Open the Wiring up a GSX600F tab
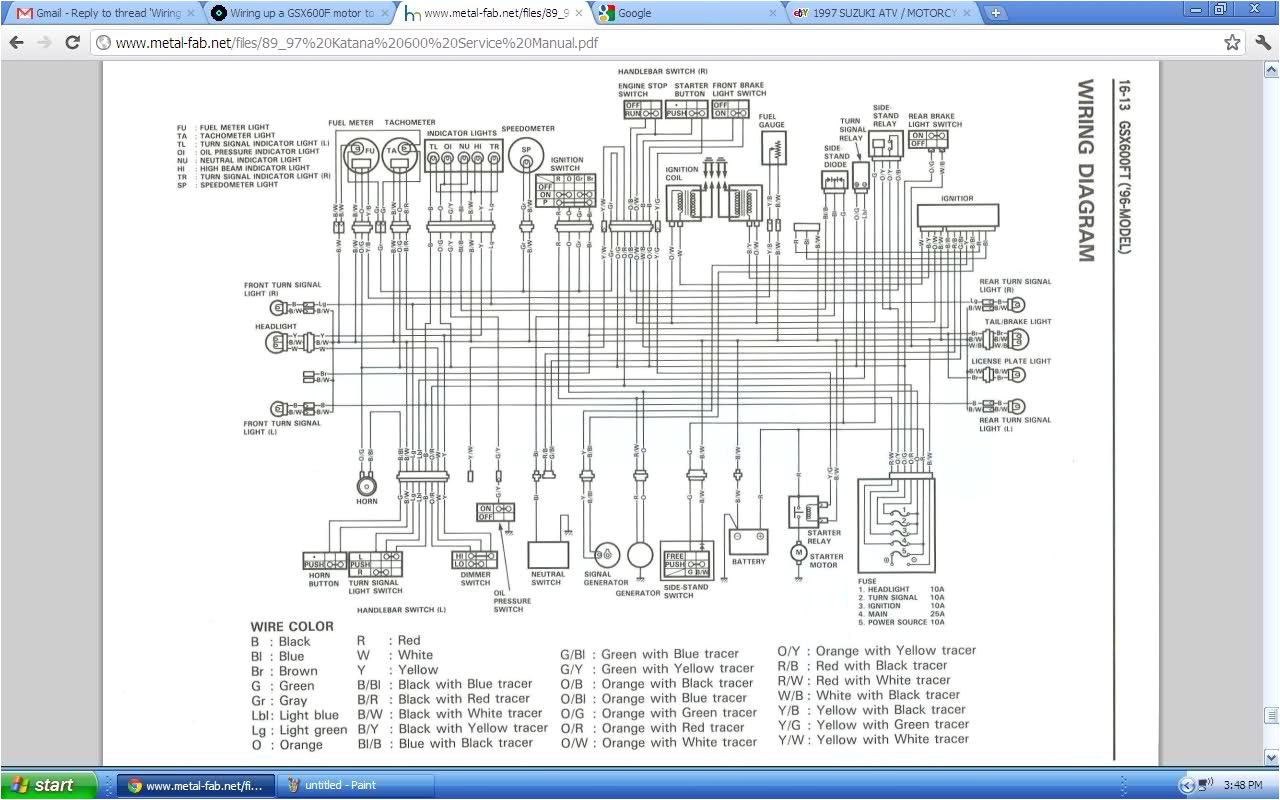This screenshot has height=800, width=1280. (x=294, y=13)
